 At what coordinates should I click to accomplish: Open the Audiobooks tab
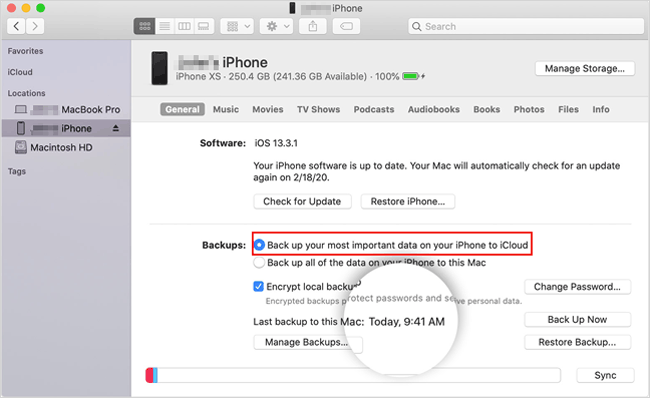click(434, 109)
